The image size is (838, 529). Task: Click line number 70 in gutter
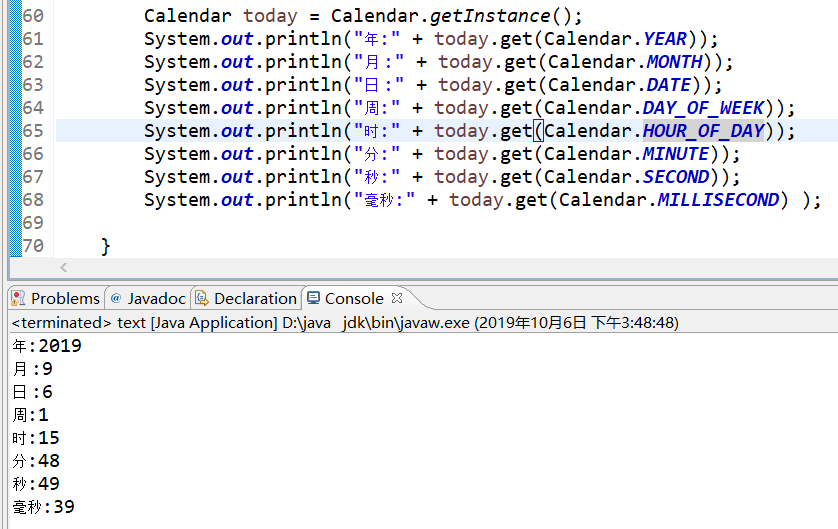33,246
